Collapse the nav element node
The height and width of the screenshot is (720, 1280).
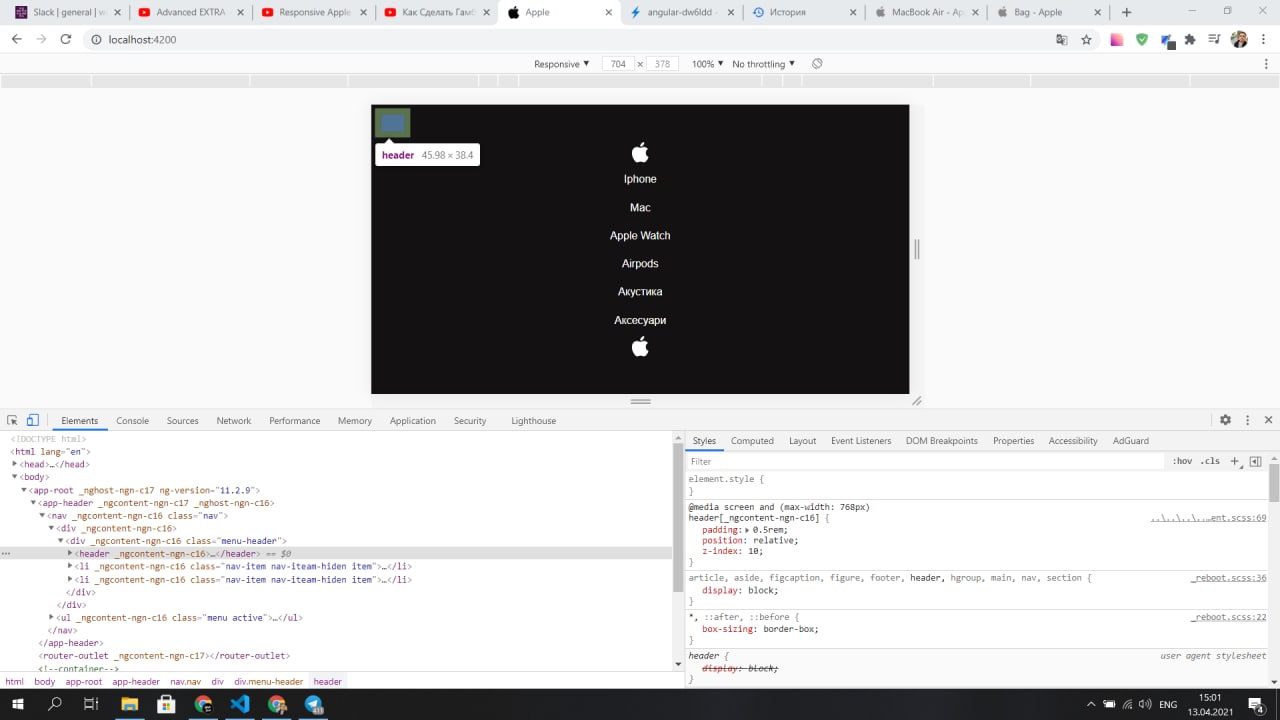point(42,515)
